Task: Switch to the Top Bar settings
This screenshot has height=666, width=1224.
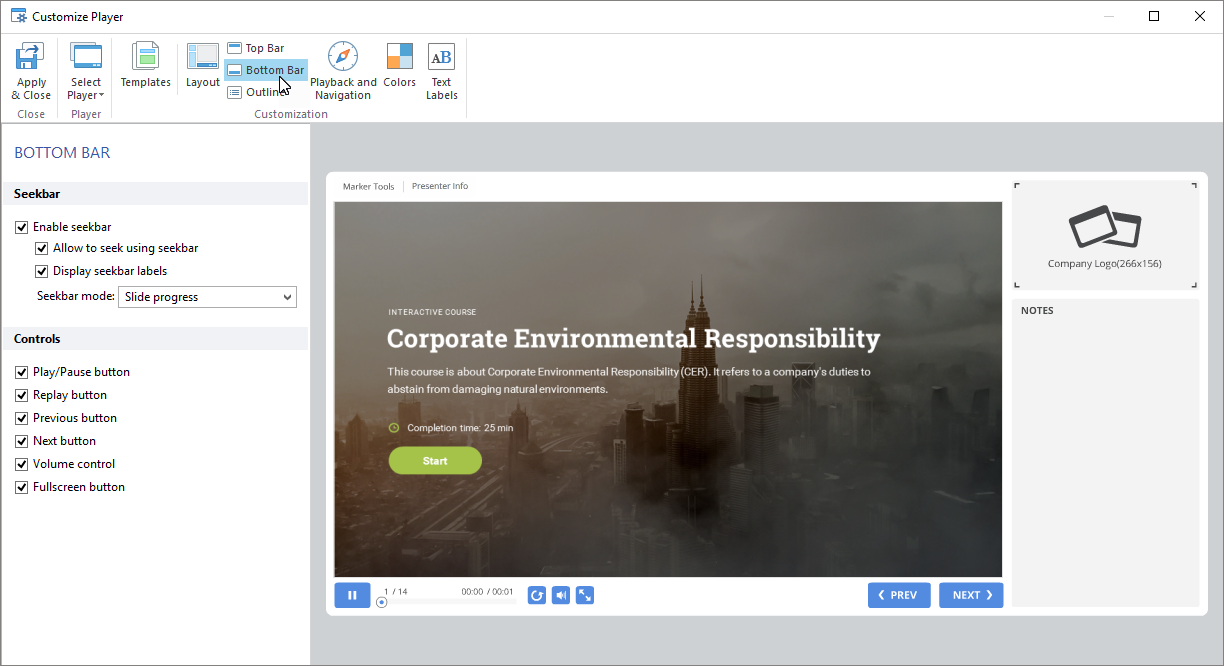Action: click(256, 48)
